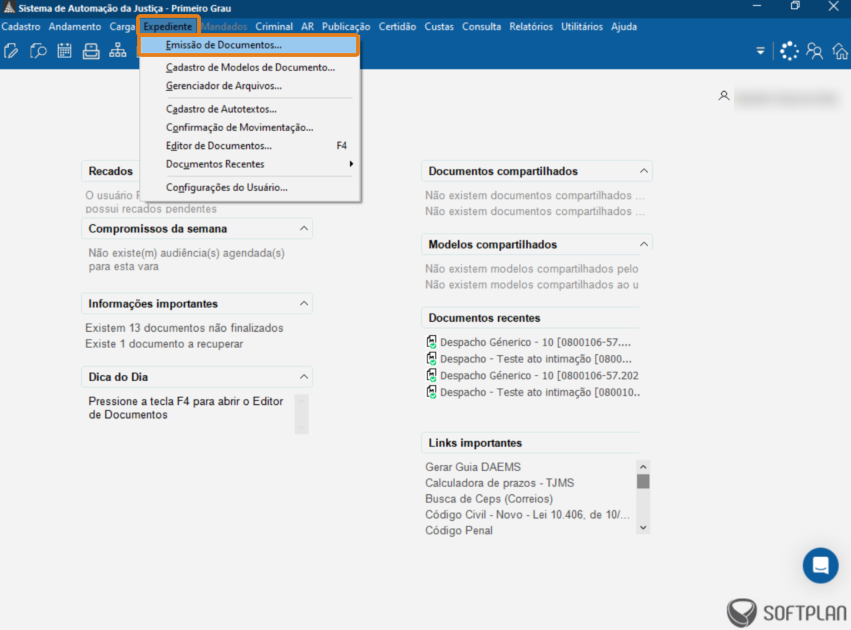The image size is (851, 630).
Task: Open the Andamento menu
Action: [x=75, y=27]
